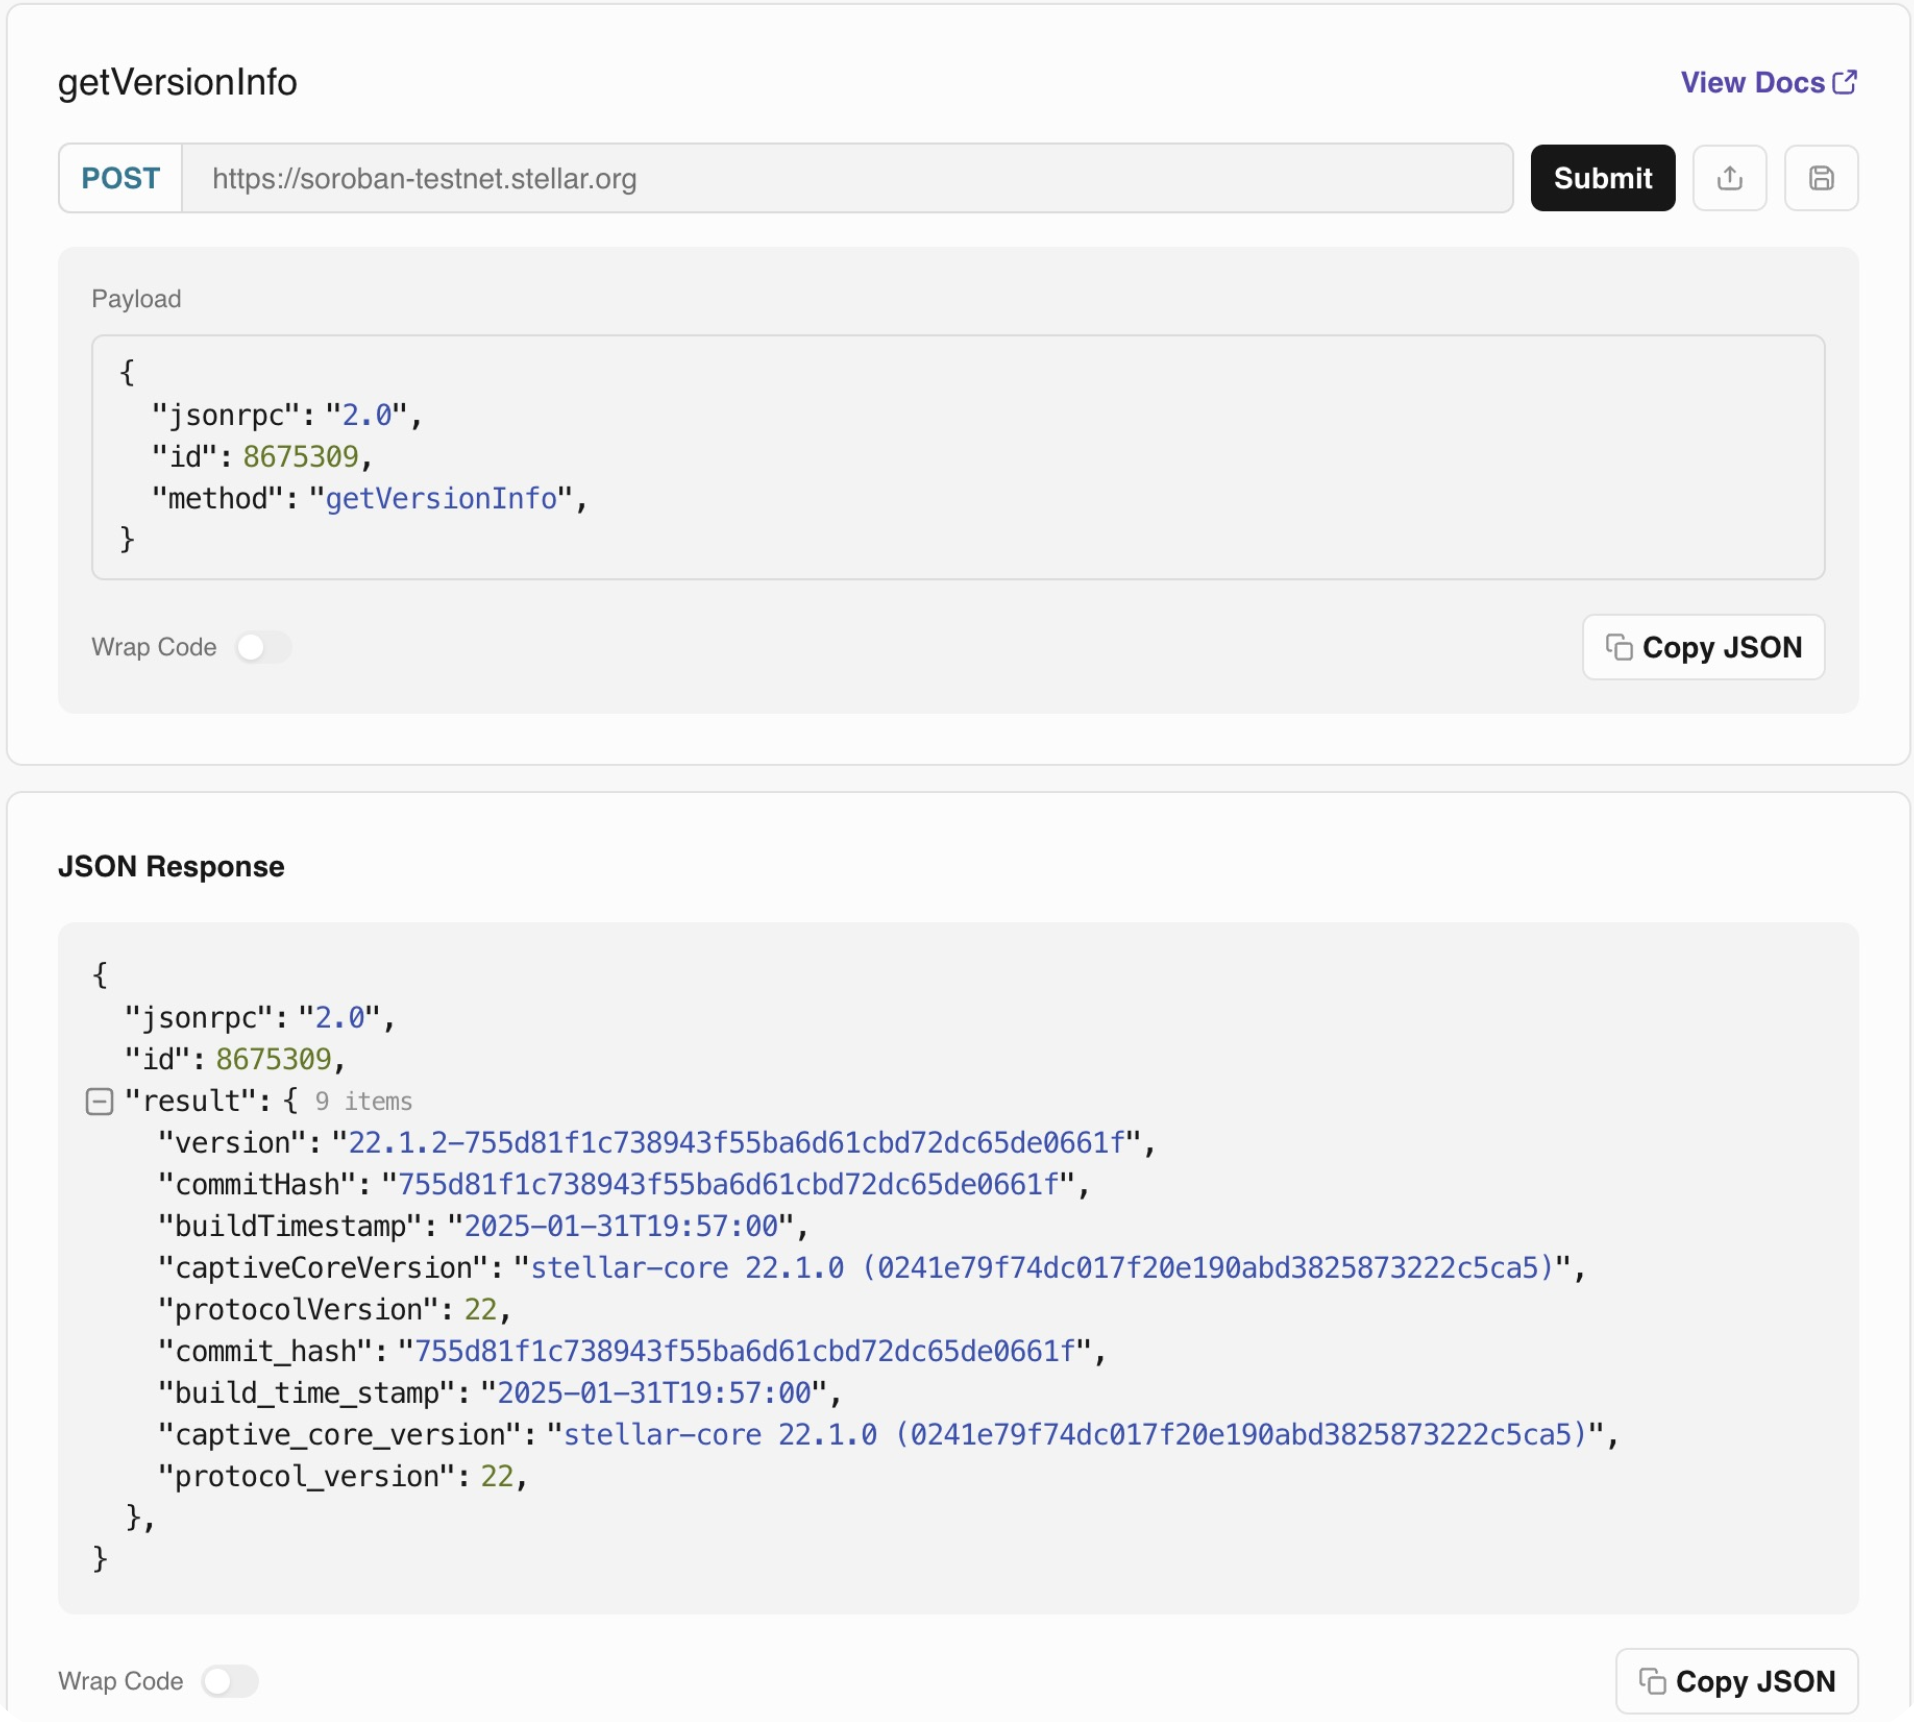Click the RPC URL input field
This screenshot has height=1722, width=1914.
[846, 178]
